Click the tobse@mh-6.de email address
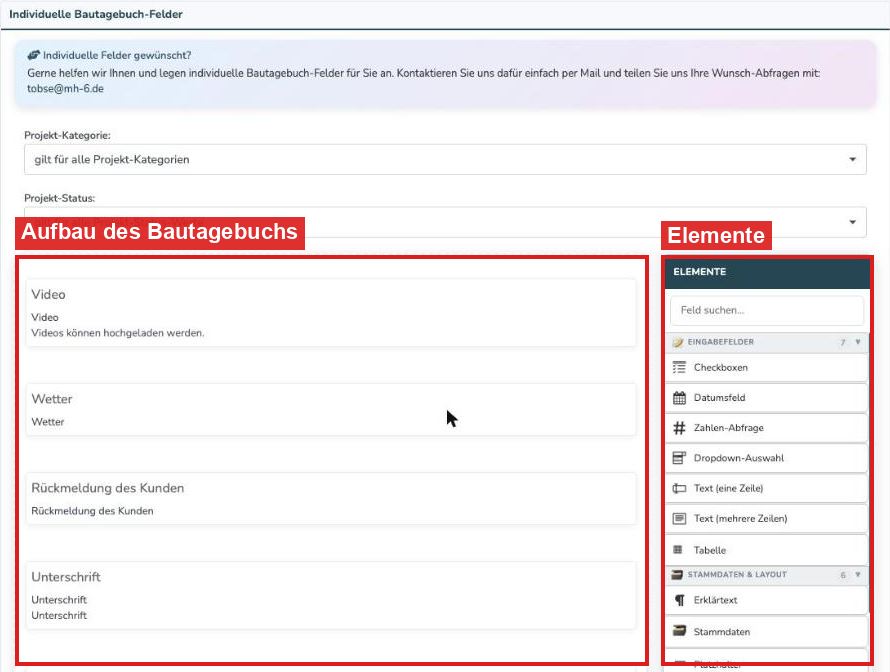The image size is (890, 672). [x=65, y=89]
